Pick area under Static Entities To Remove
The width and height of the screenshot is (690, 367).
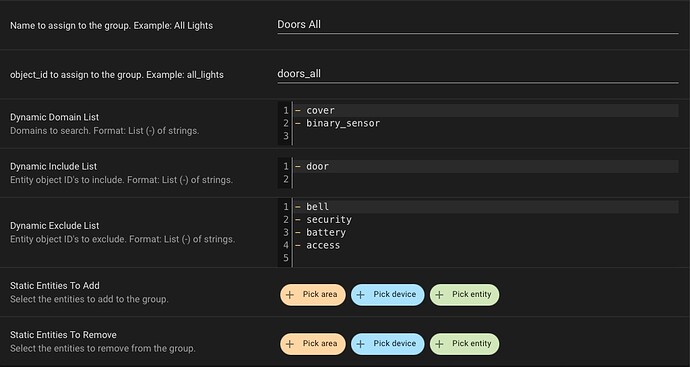tap(313, 344)
